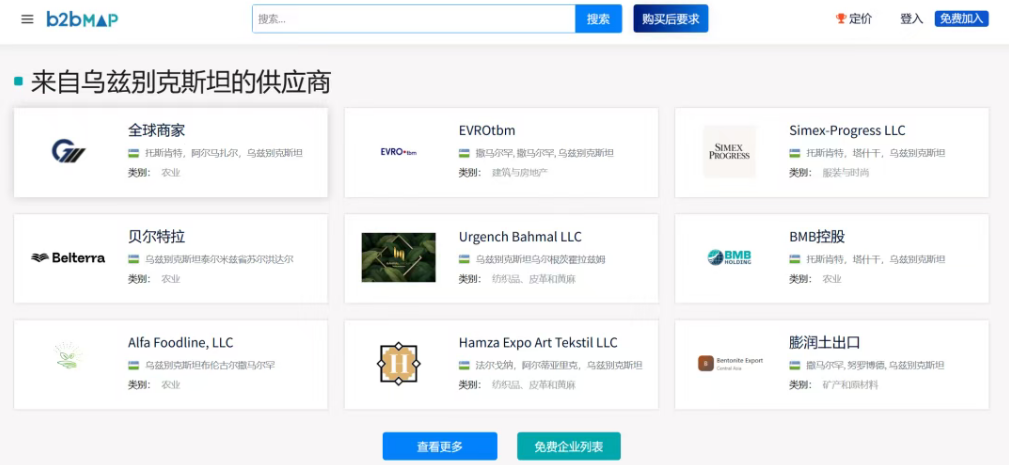Click 建筑与房地产 category in EVROtbm card
Image resolution: width=1009 pixels, height=465 pixels.
point(520,172)
